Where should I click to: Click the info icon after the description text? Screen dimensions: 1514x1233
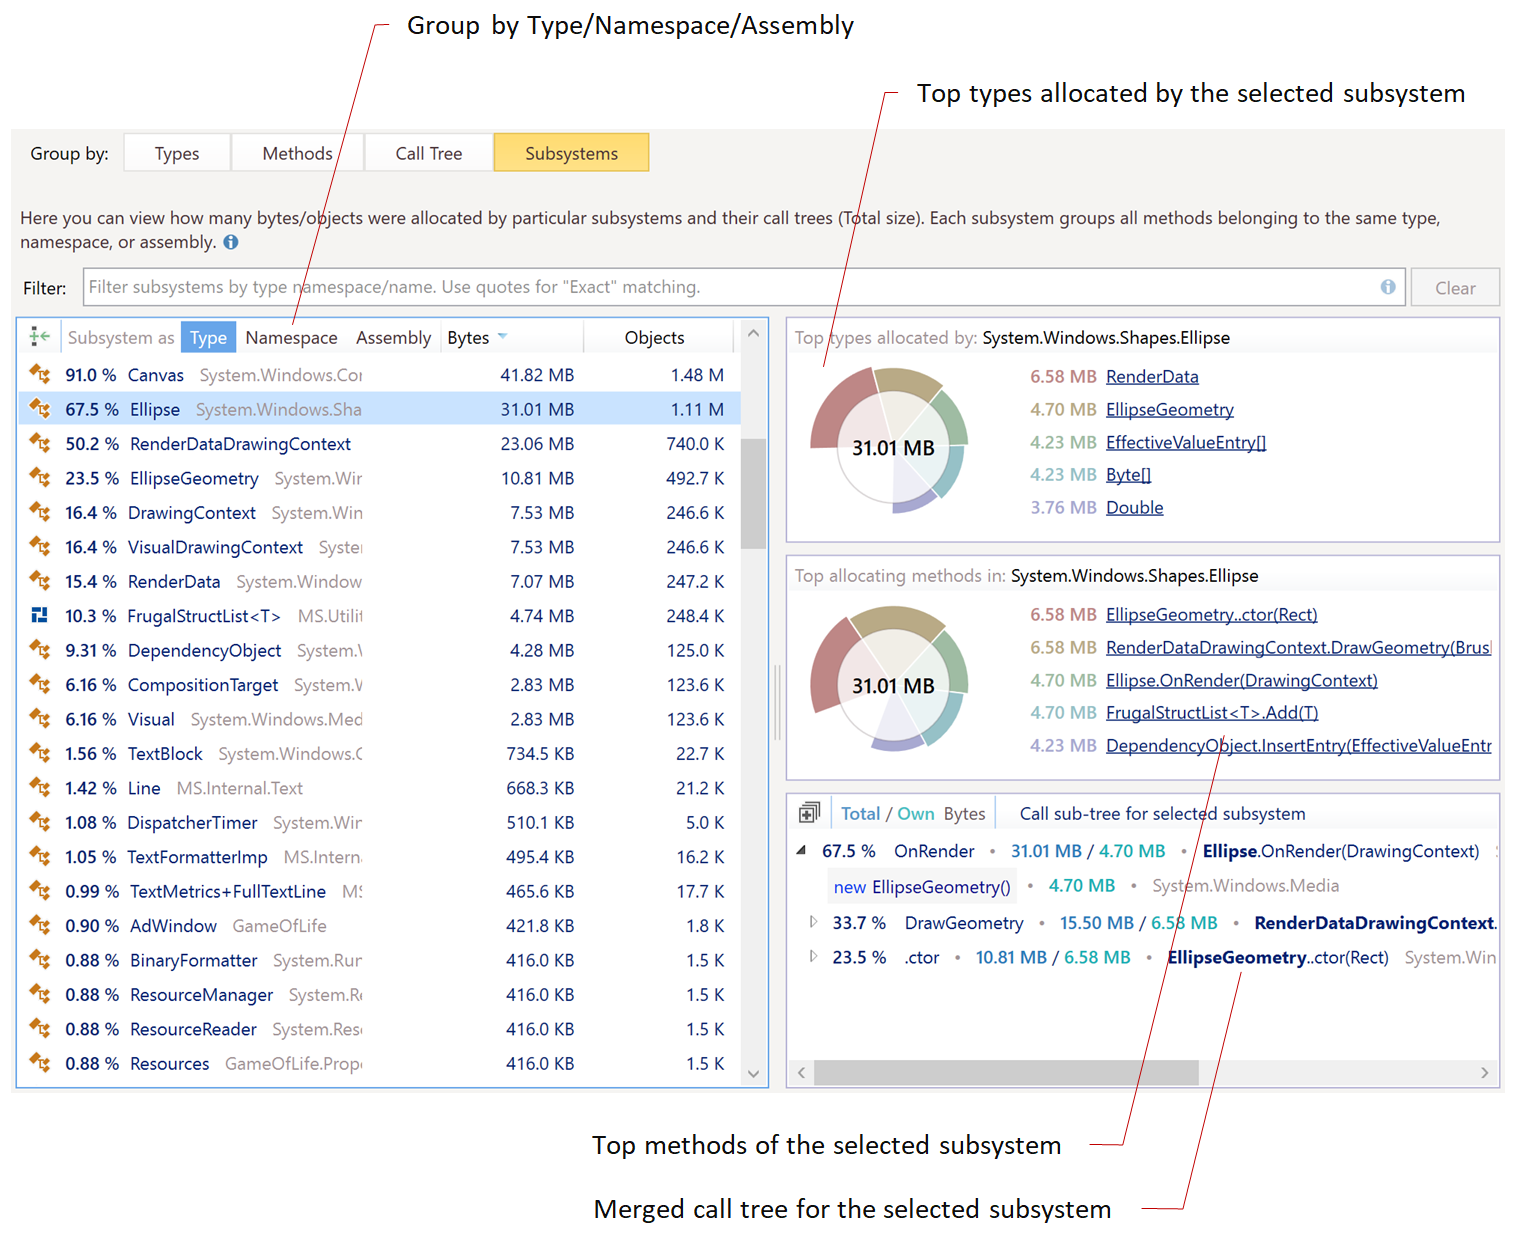point(231,242)
